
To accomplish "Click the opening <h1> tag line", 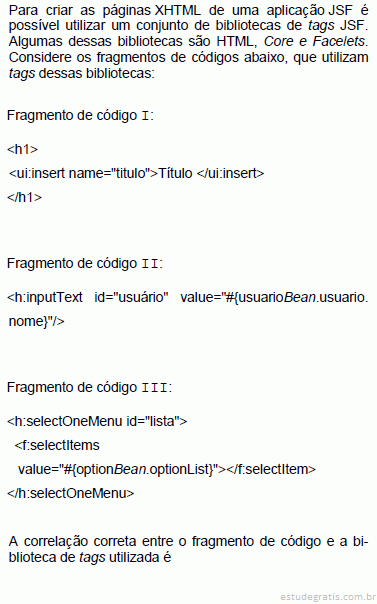I will click(22, 149).
